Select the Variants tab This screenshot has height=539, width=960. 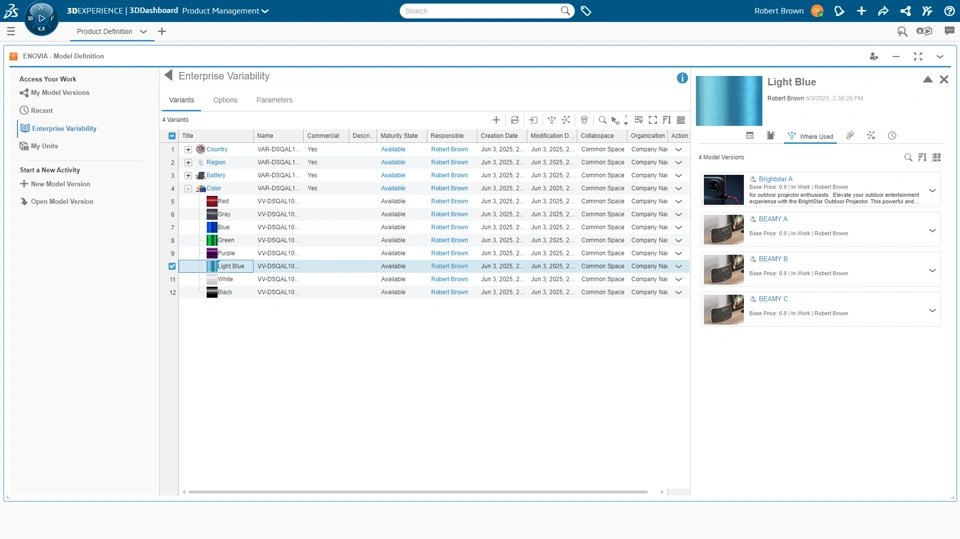point(181,100)
